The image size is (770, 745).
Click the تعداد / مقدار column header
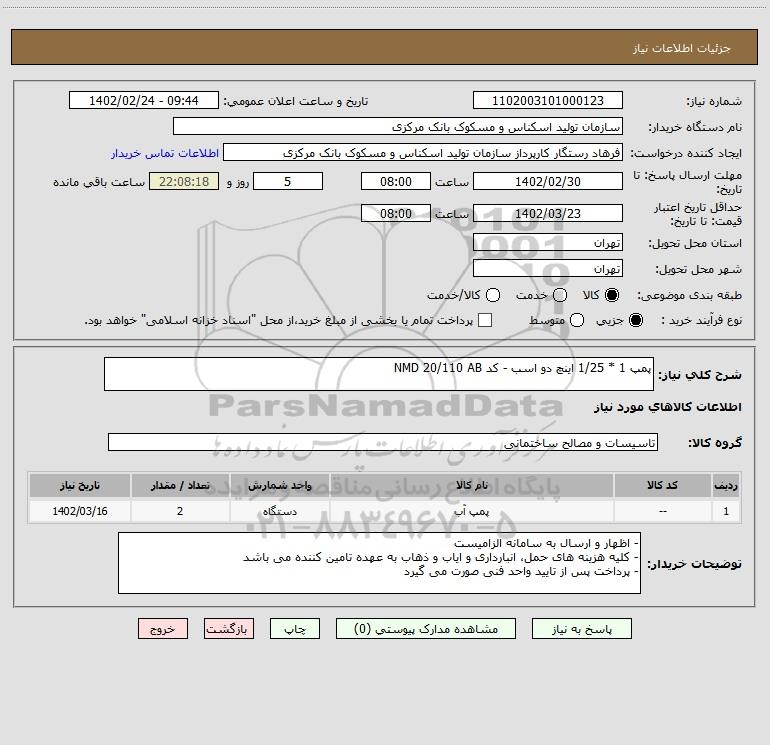coord(180,486)
